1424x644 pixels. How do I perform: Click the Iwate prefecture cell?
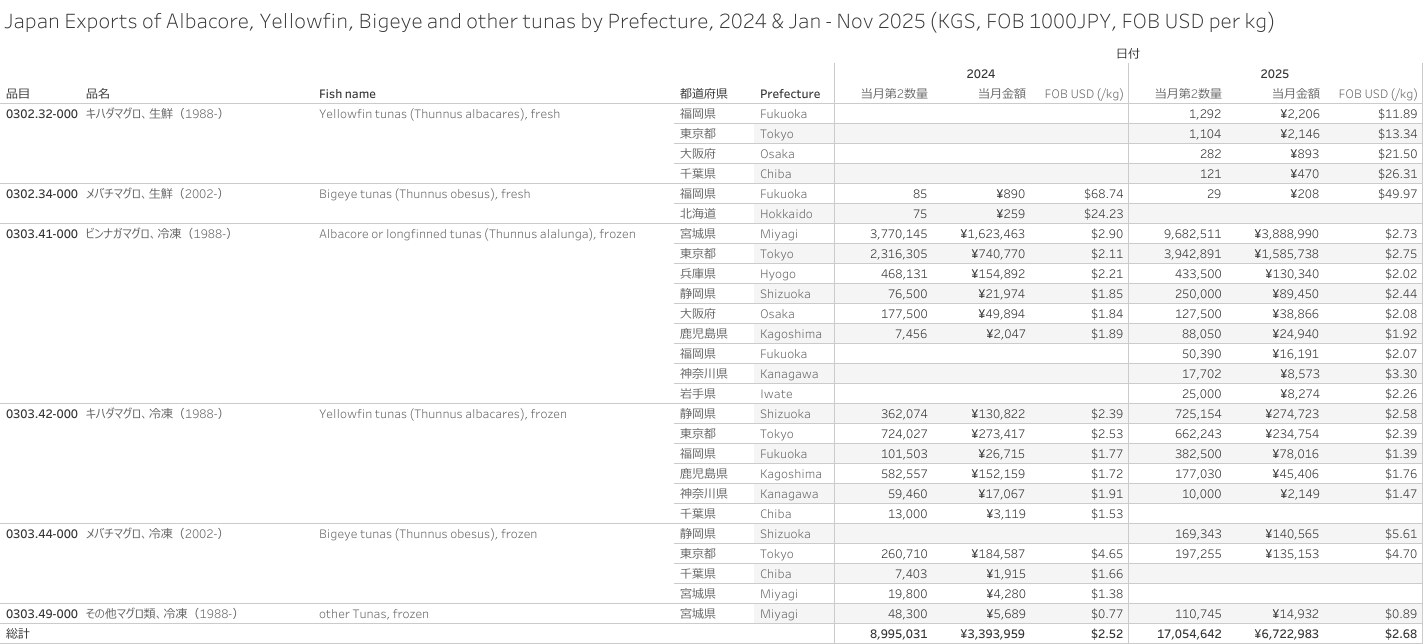pos(775,394)
